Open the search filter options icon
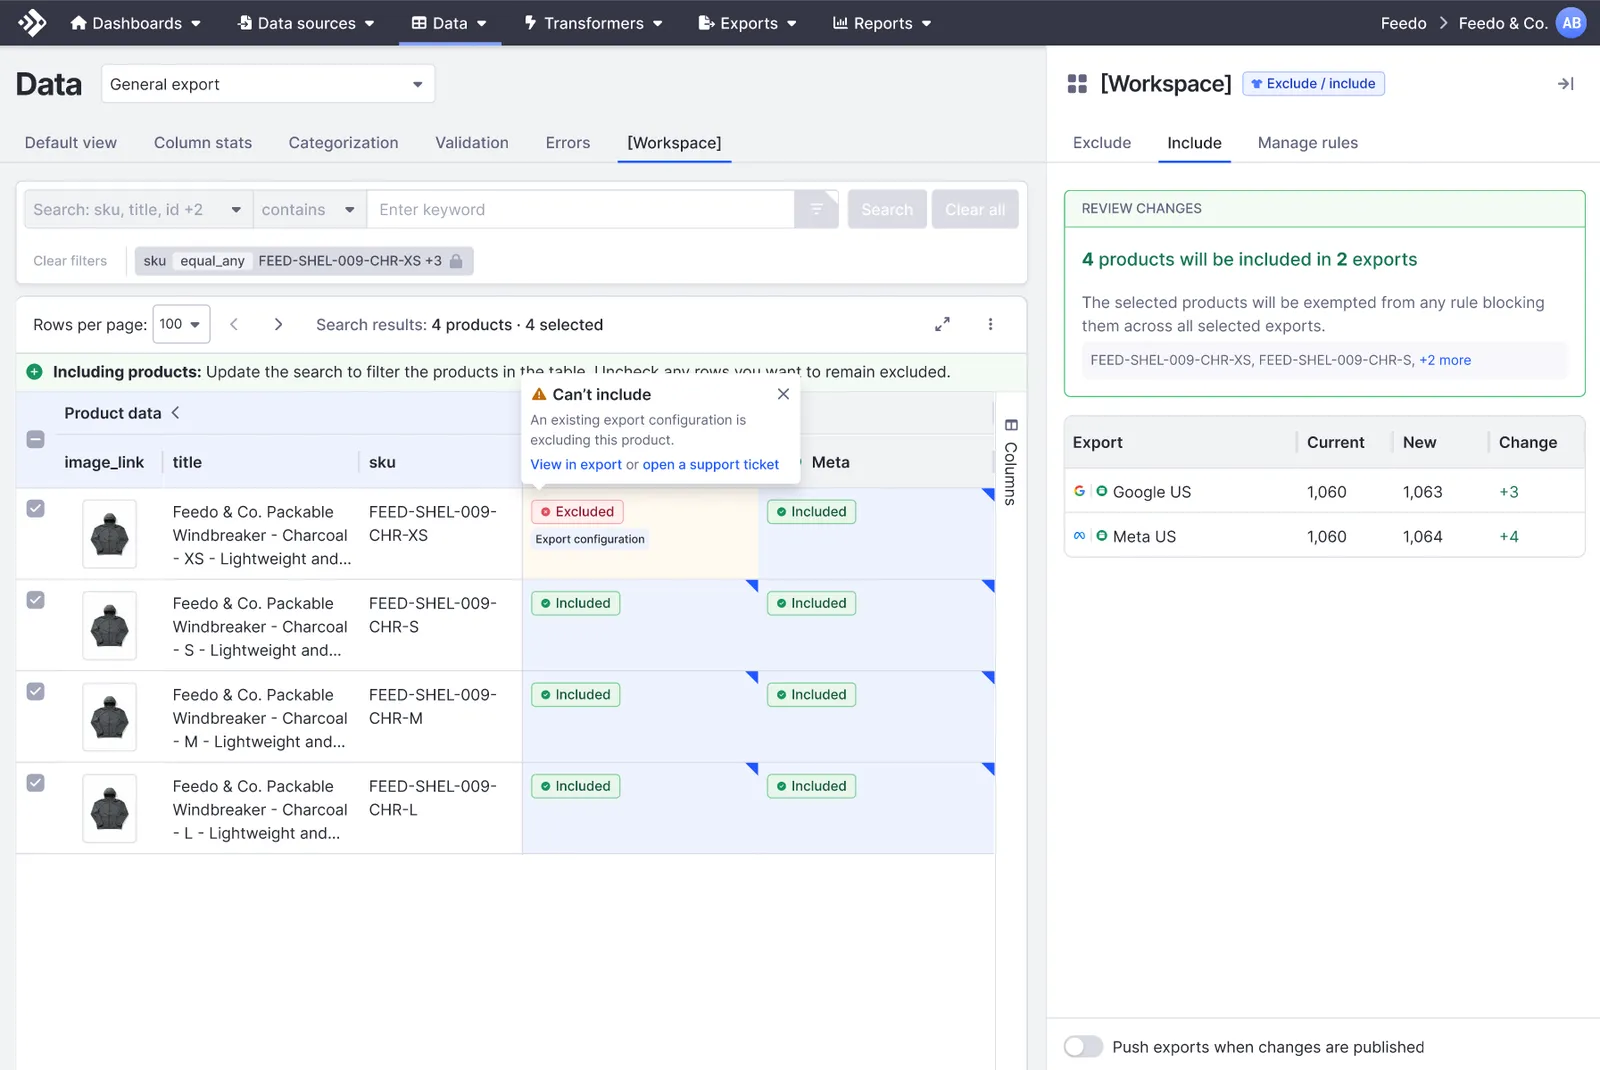This screenshot has height=1070, width=1600. pos(816,209)
